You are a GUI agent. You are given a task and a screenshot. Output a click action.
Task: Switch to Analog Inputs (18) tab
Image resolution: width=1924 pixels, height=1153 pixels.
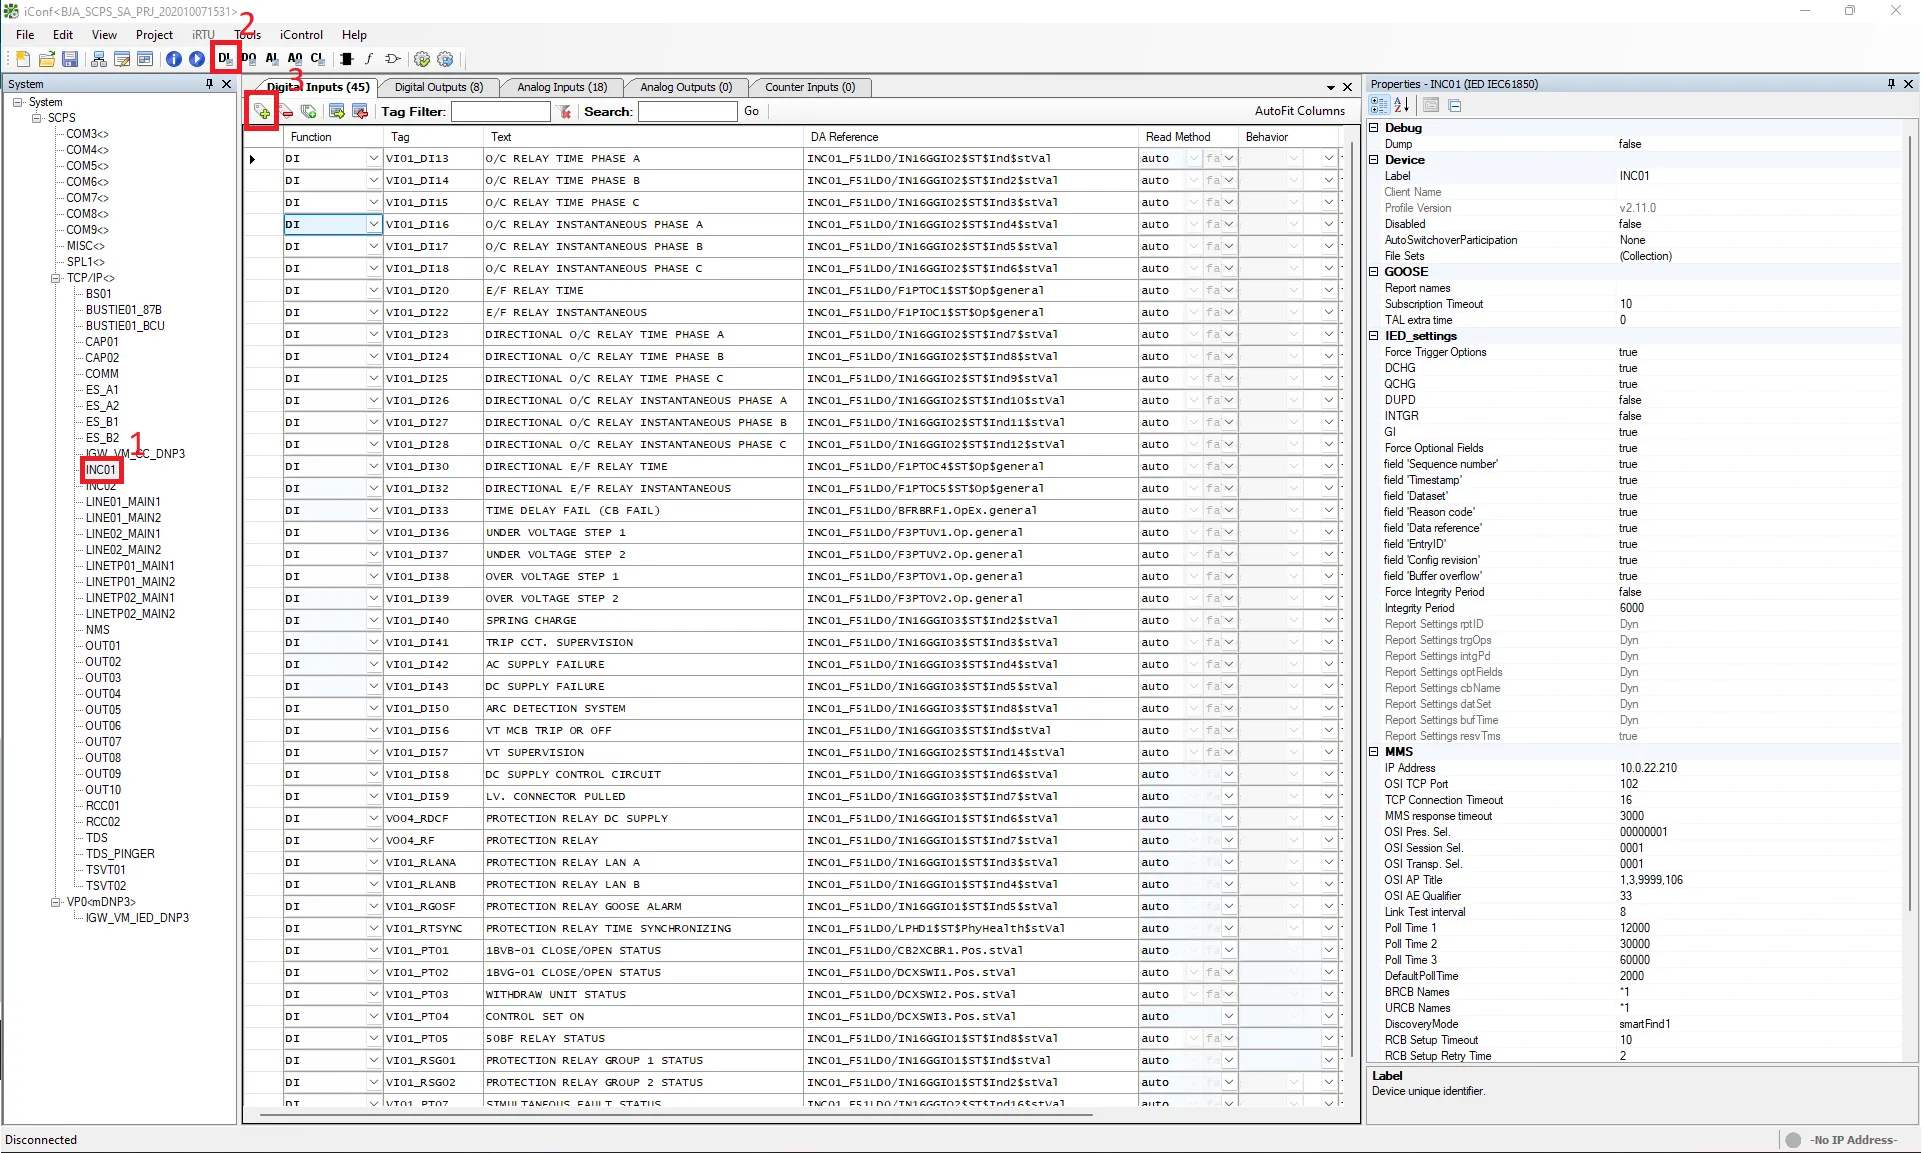(562, 87)
